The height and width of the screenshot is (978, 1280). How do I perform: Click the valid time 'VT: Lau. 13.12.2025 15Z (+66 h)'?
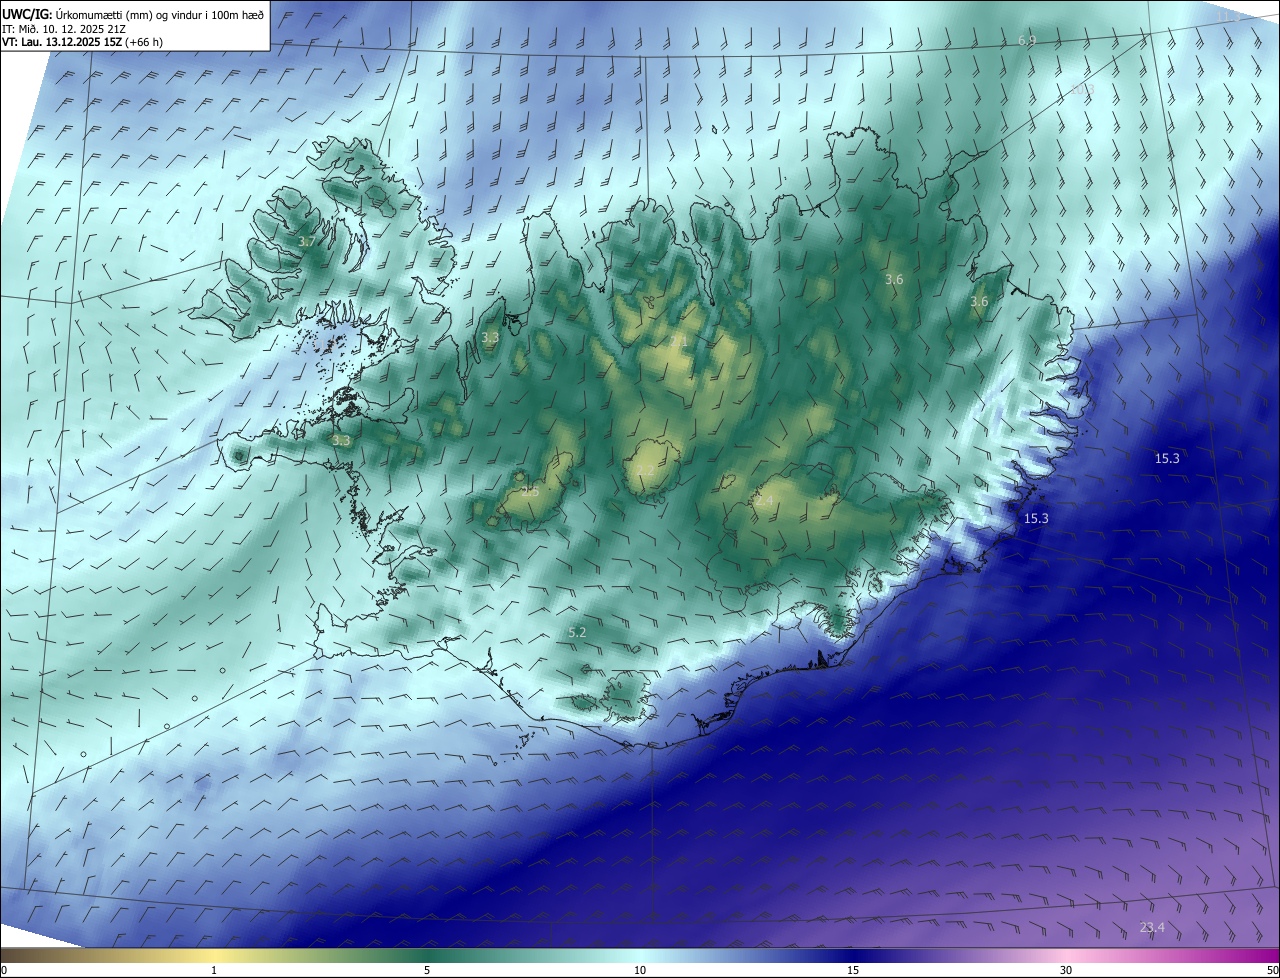(x=82, y=42)
